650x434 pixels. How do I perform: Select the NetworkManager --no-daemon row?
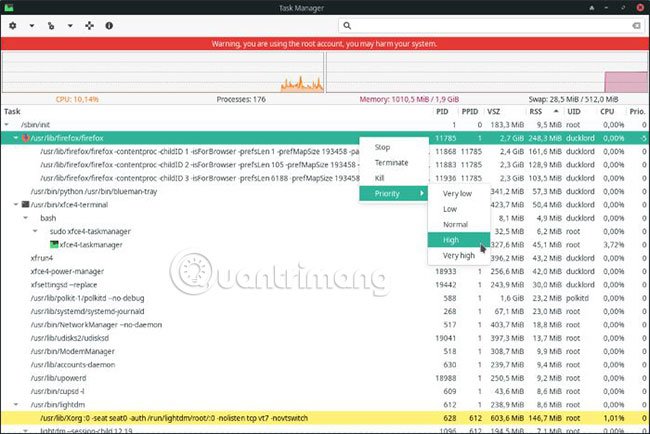[x=324, y=324]
